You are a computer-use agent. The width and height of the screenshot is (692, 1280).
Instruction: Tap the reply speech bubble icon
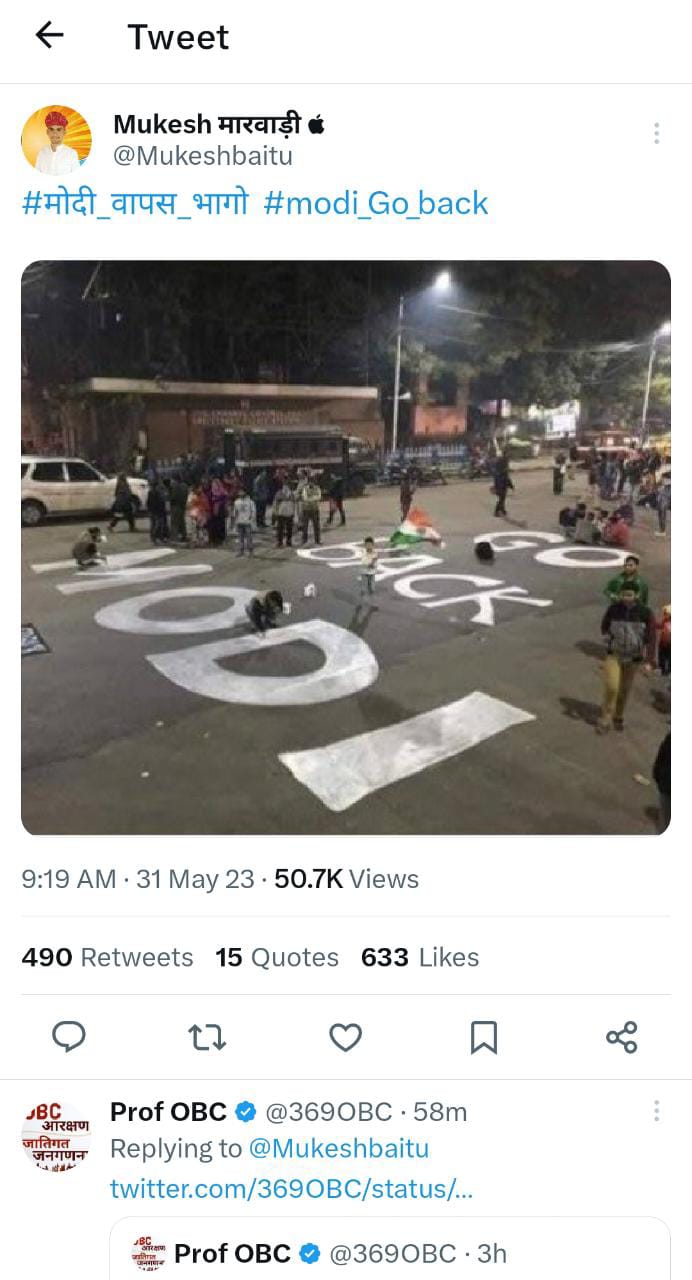click(68, 1037)
